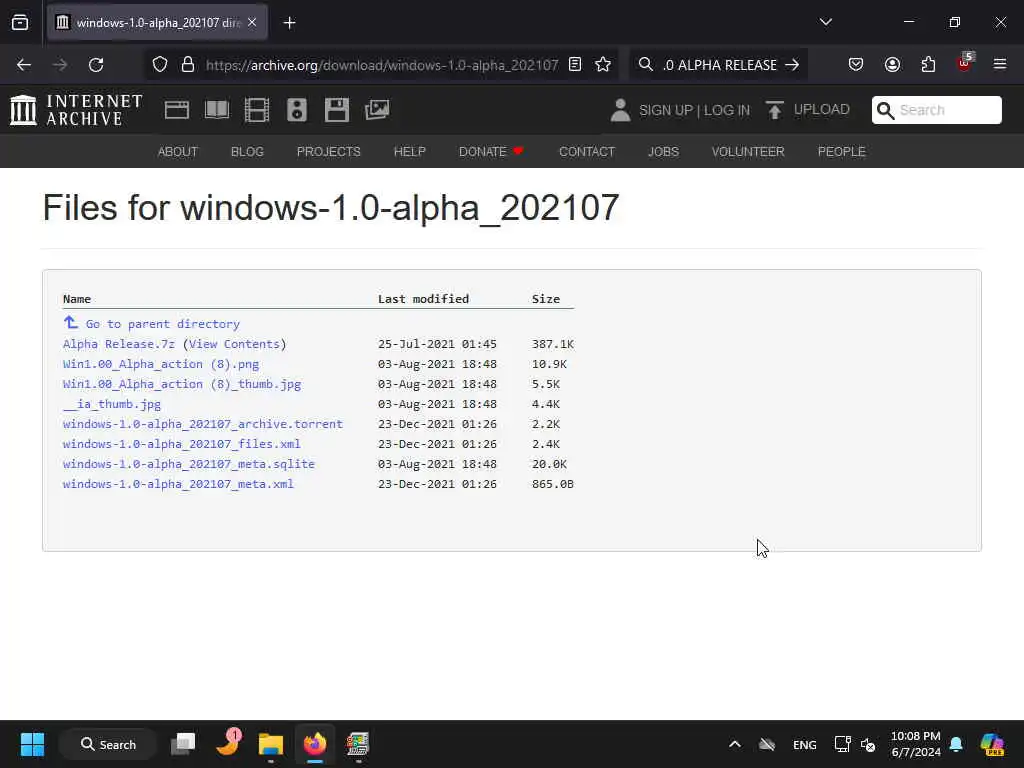Open the Internet Archive software floppy icon
The image size is (1024, 768).
[x=337, y=110]
